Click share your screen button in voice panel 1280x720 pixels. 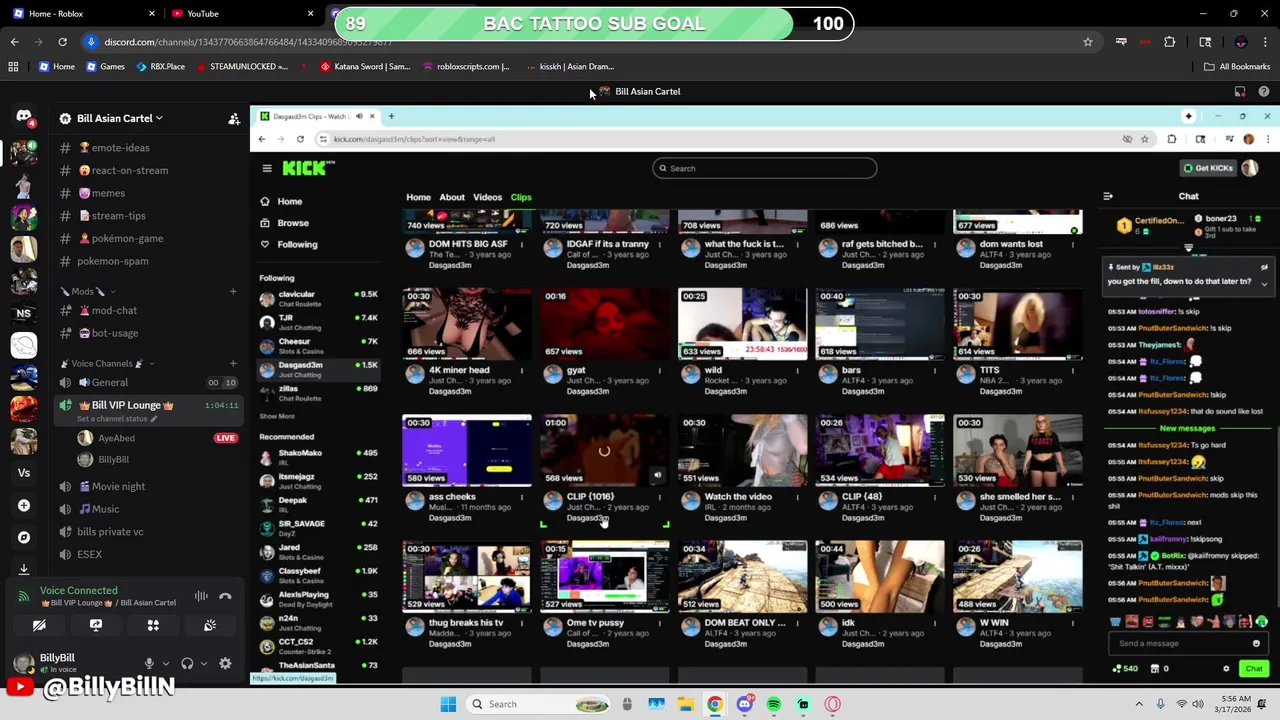tap(96, 625)
